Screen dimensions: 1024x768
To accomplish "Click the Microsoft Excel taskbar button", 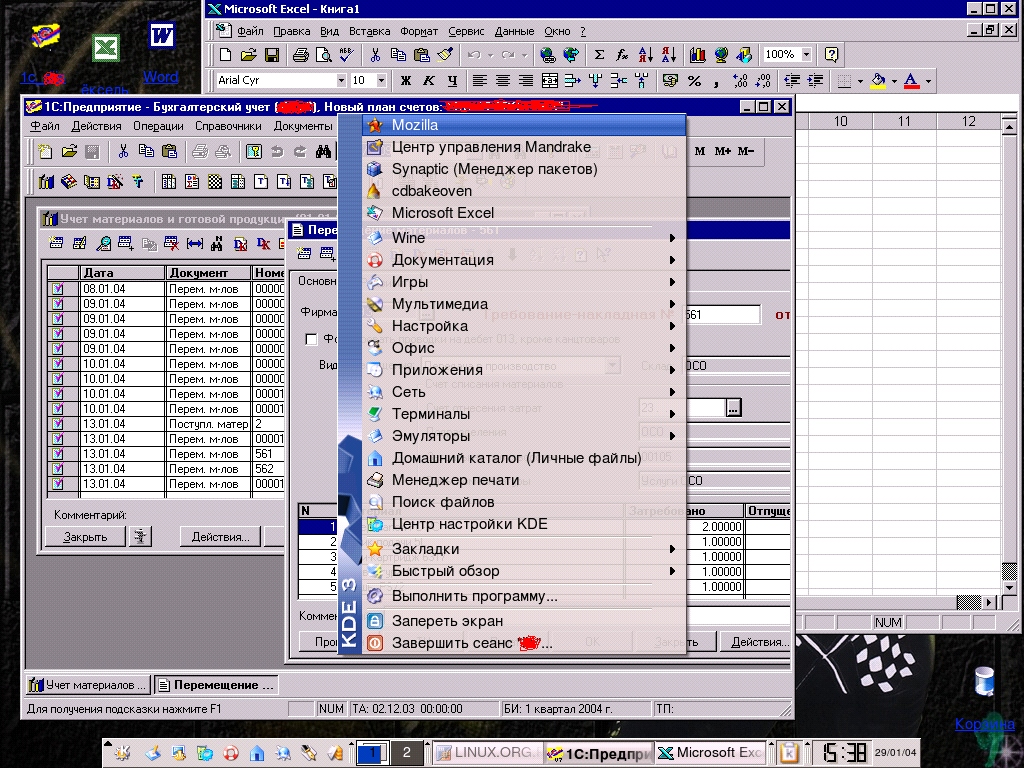I will point(711,752).
